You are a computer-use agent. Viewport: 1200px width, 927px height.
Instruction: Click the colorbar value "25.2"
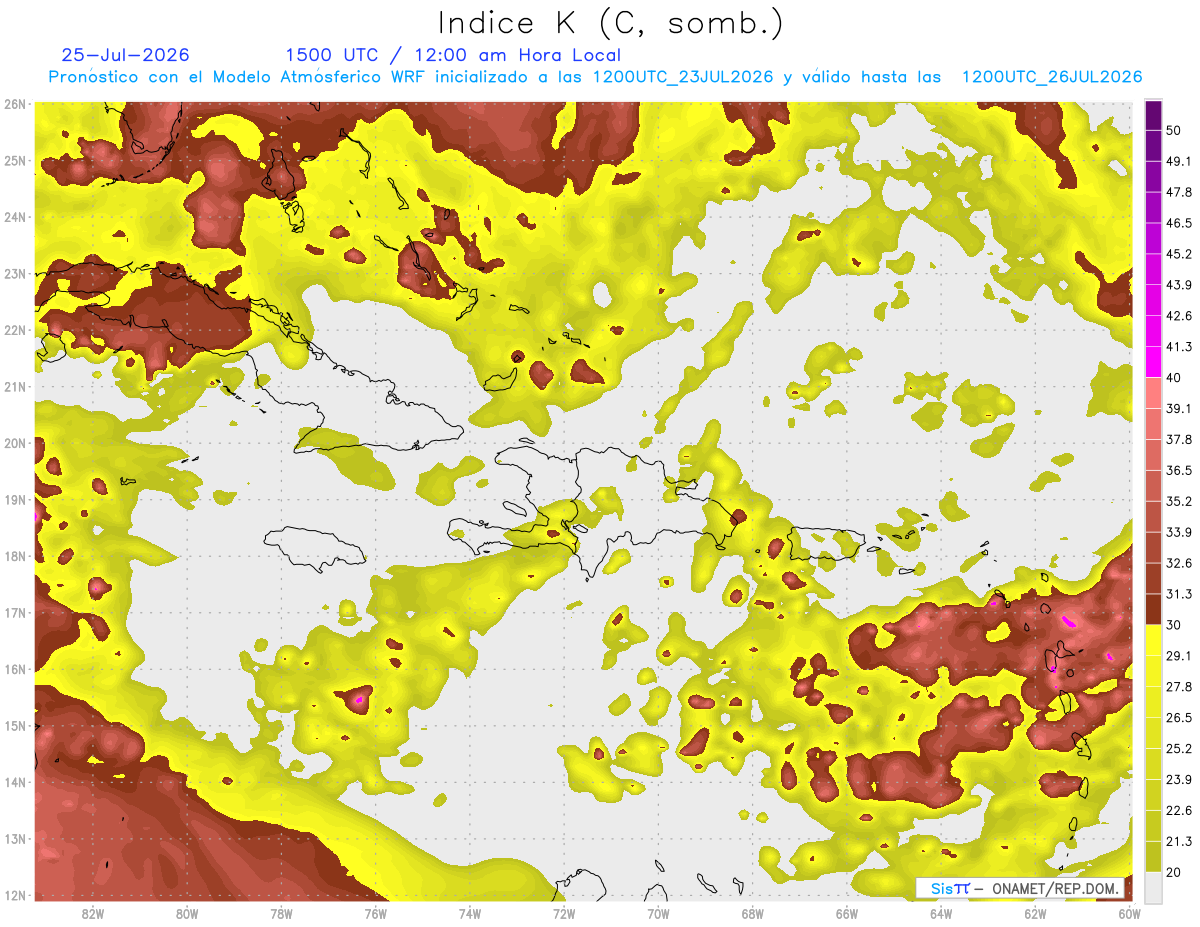(1178, 748)
